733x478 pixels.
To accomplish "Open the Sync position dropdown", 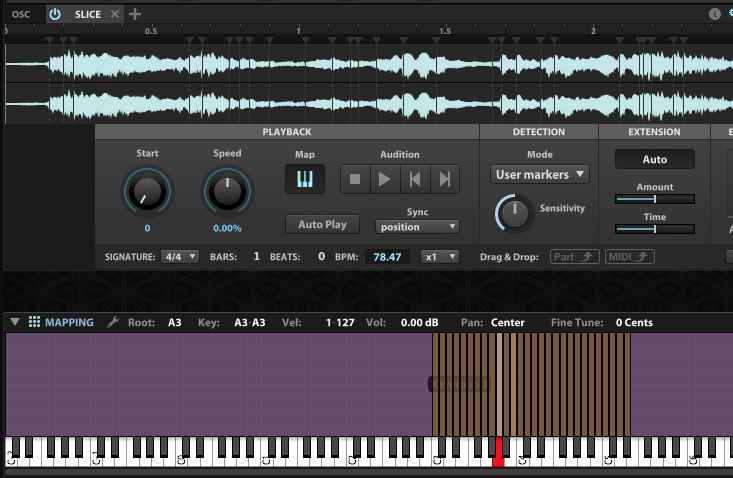I will tap(417, 227).
